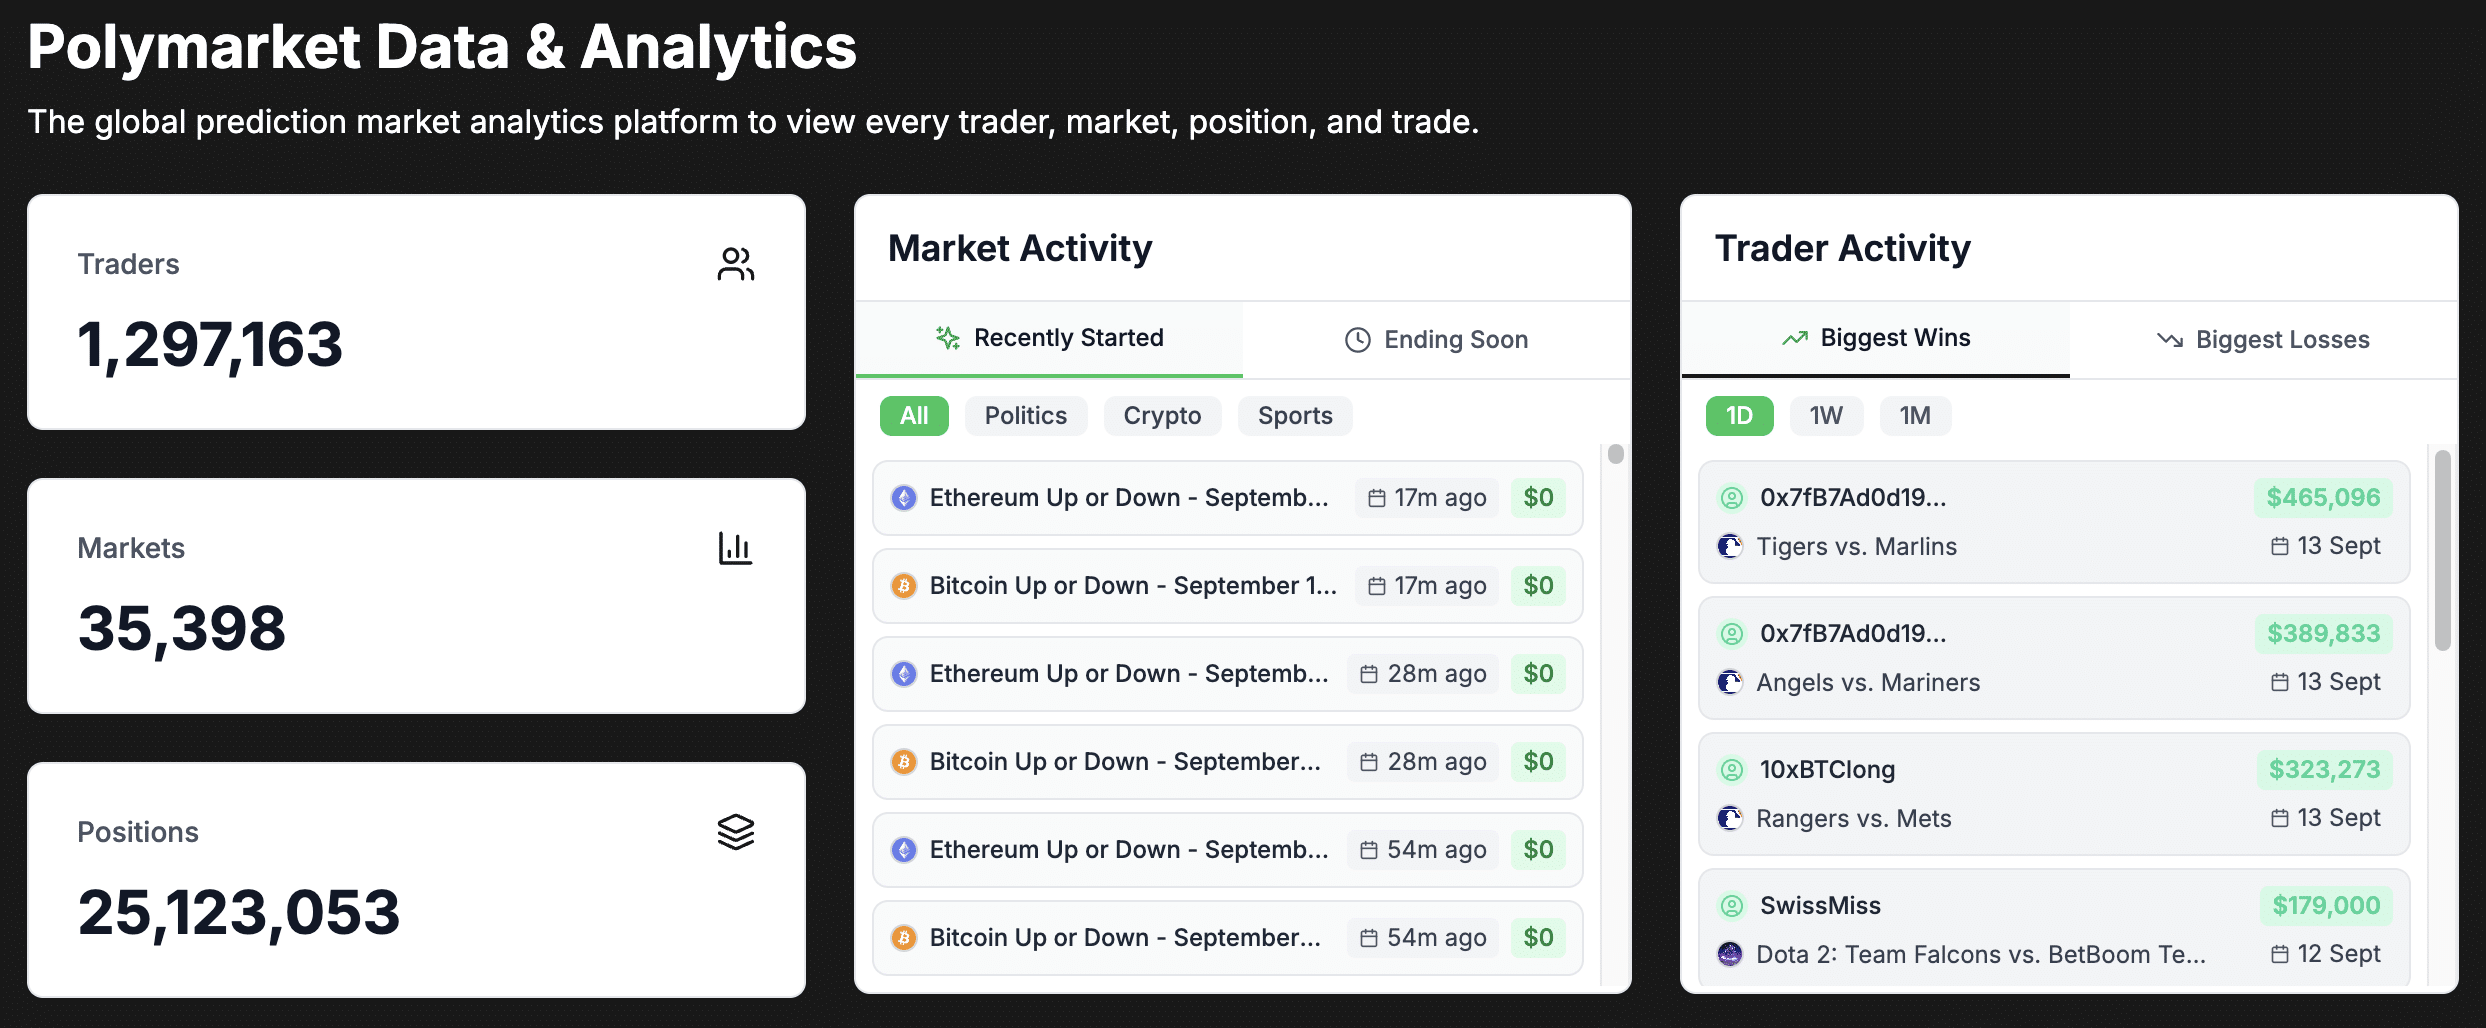Viewport: 2486px width, 1028px height.
Task: Click the avatar icon beside 10xBTClong
Action: click(1731, 770)
